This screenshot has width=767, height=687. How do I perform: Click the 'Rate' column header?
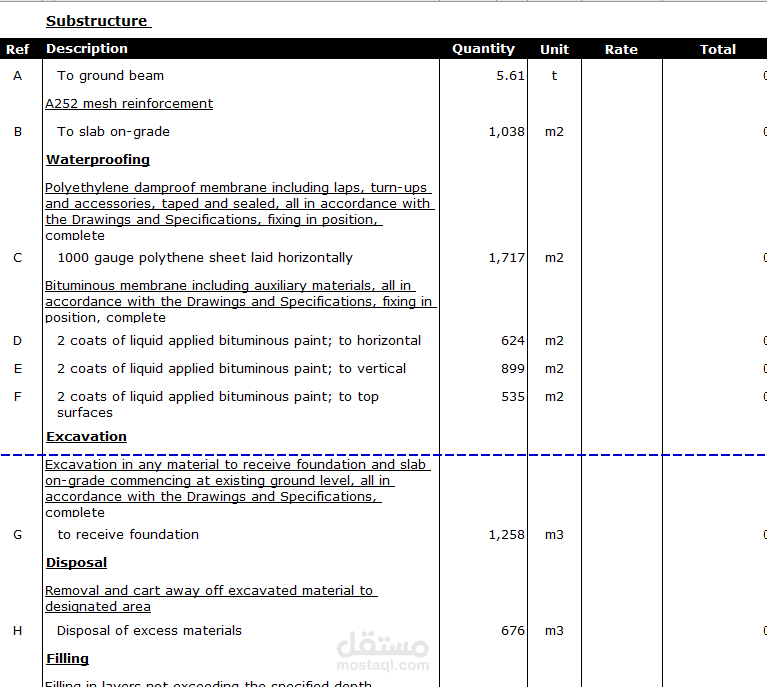coord(621,49)
